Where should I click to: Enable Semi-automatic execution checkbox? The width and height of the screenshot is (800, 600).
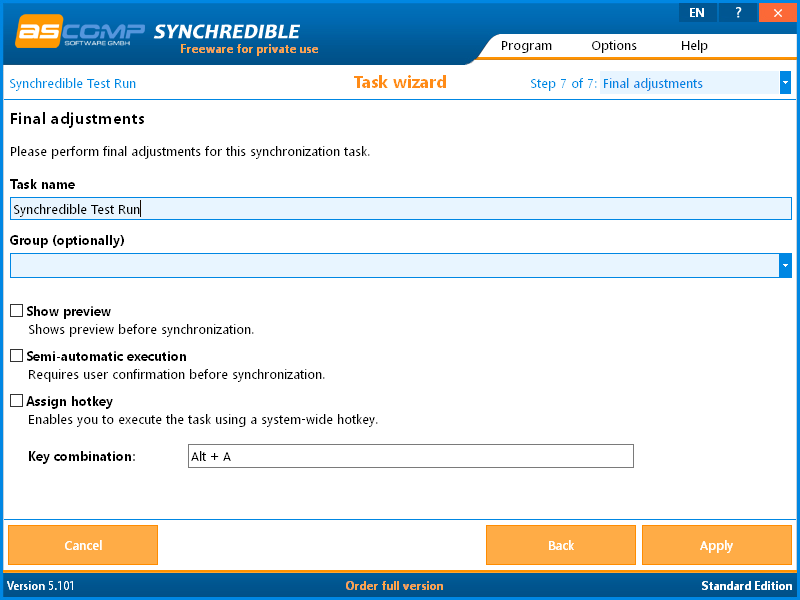pos(17,356)
